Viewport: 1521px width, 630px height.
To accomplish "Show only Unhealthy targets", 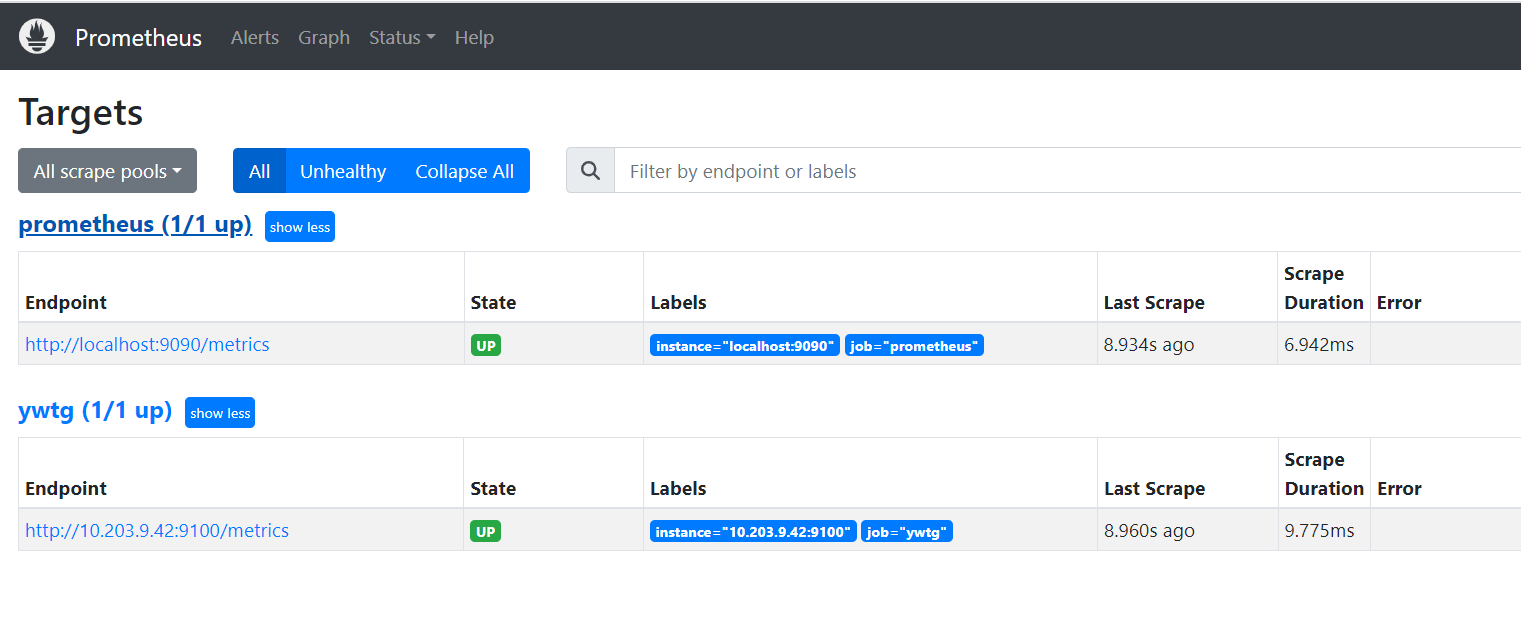I will 343,171.
